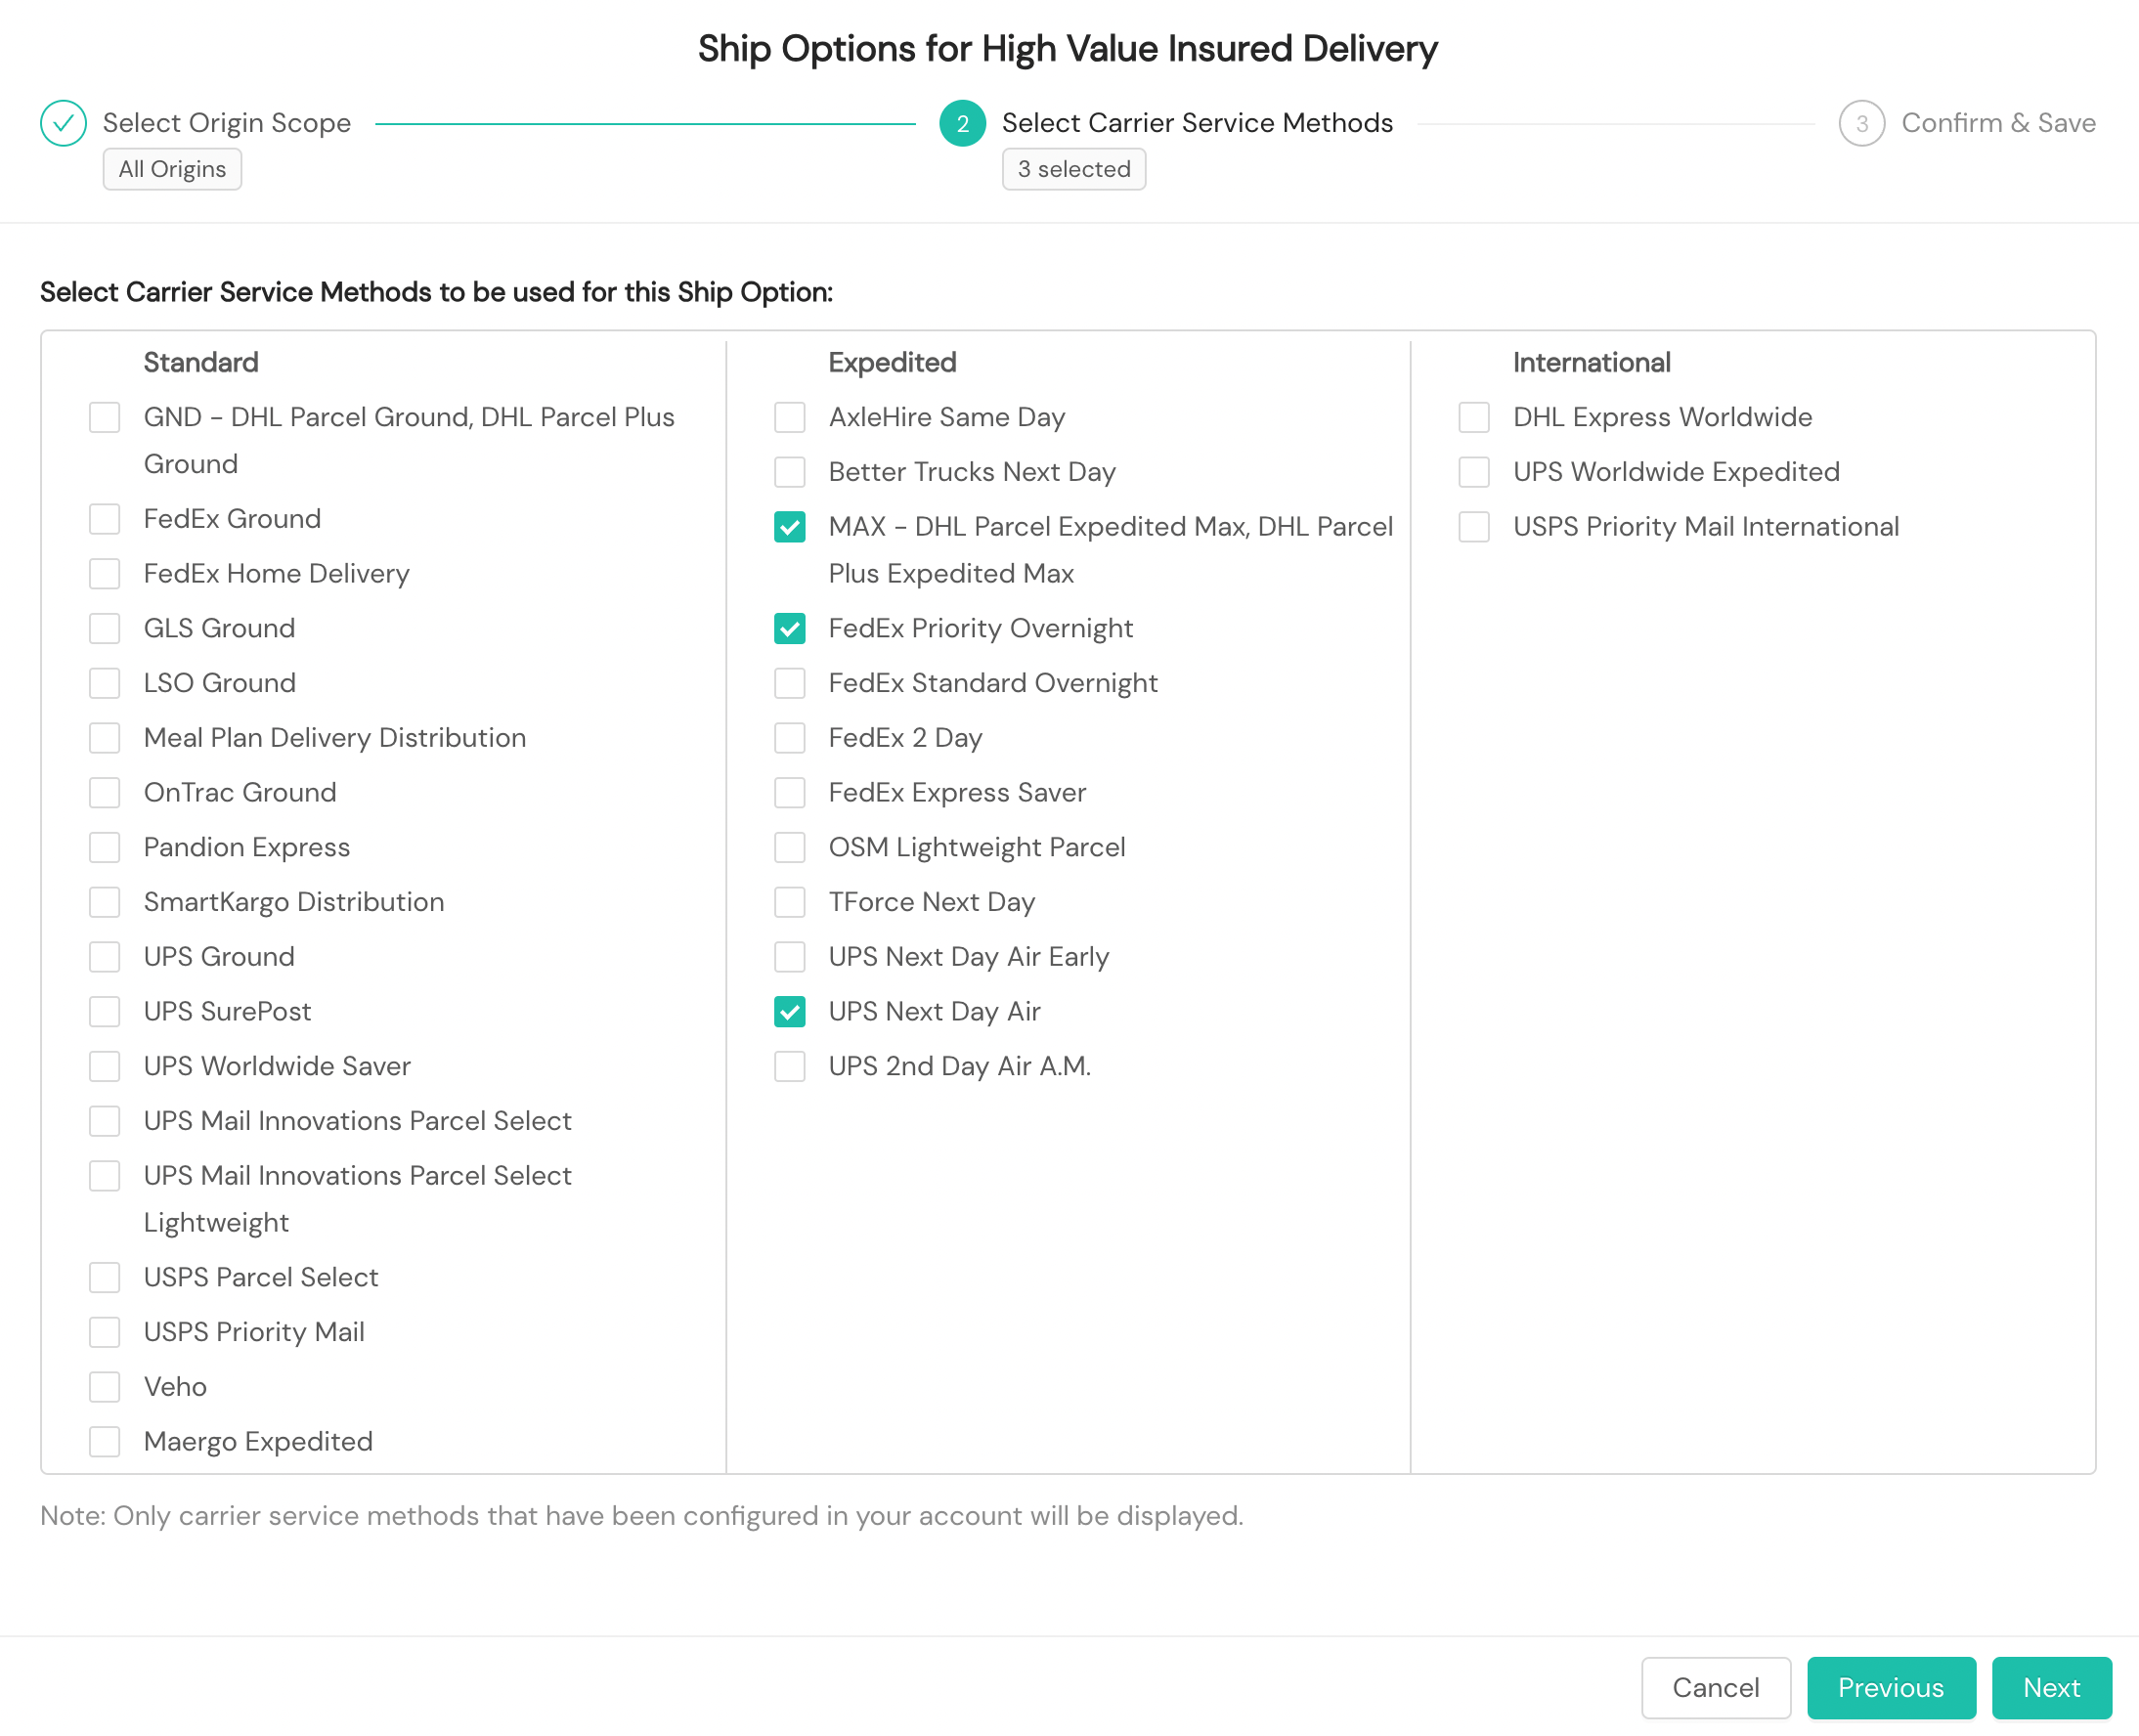Select FedEx 2 Day checkbox
This screenshot has width=2139, height=1736.
click(x=789, y=737)
